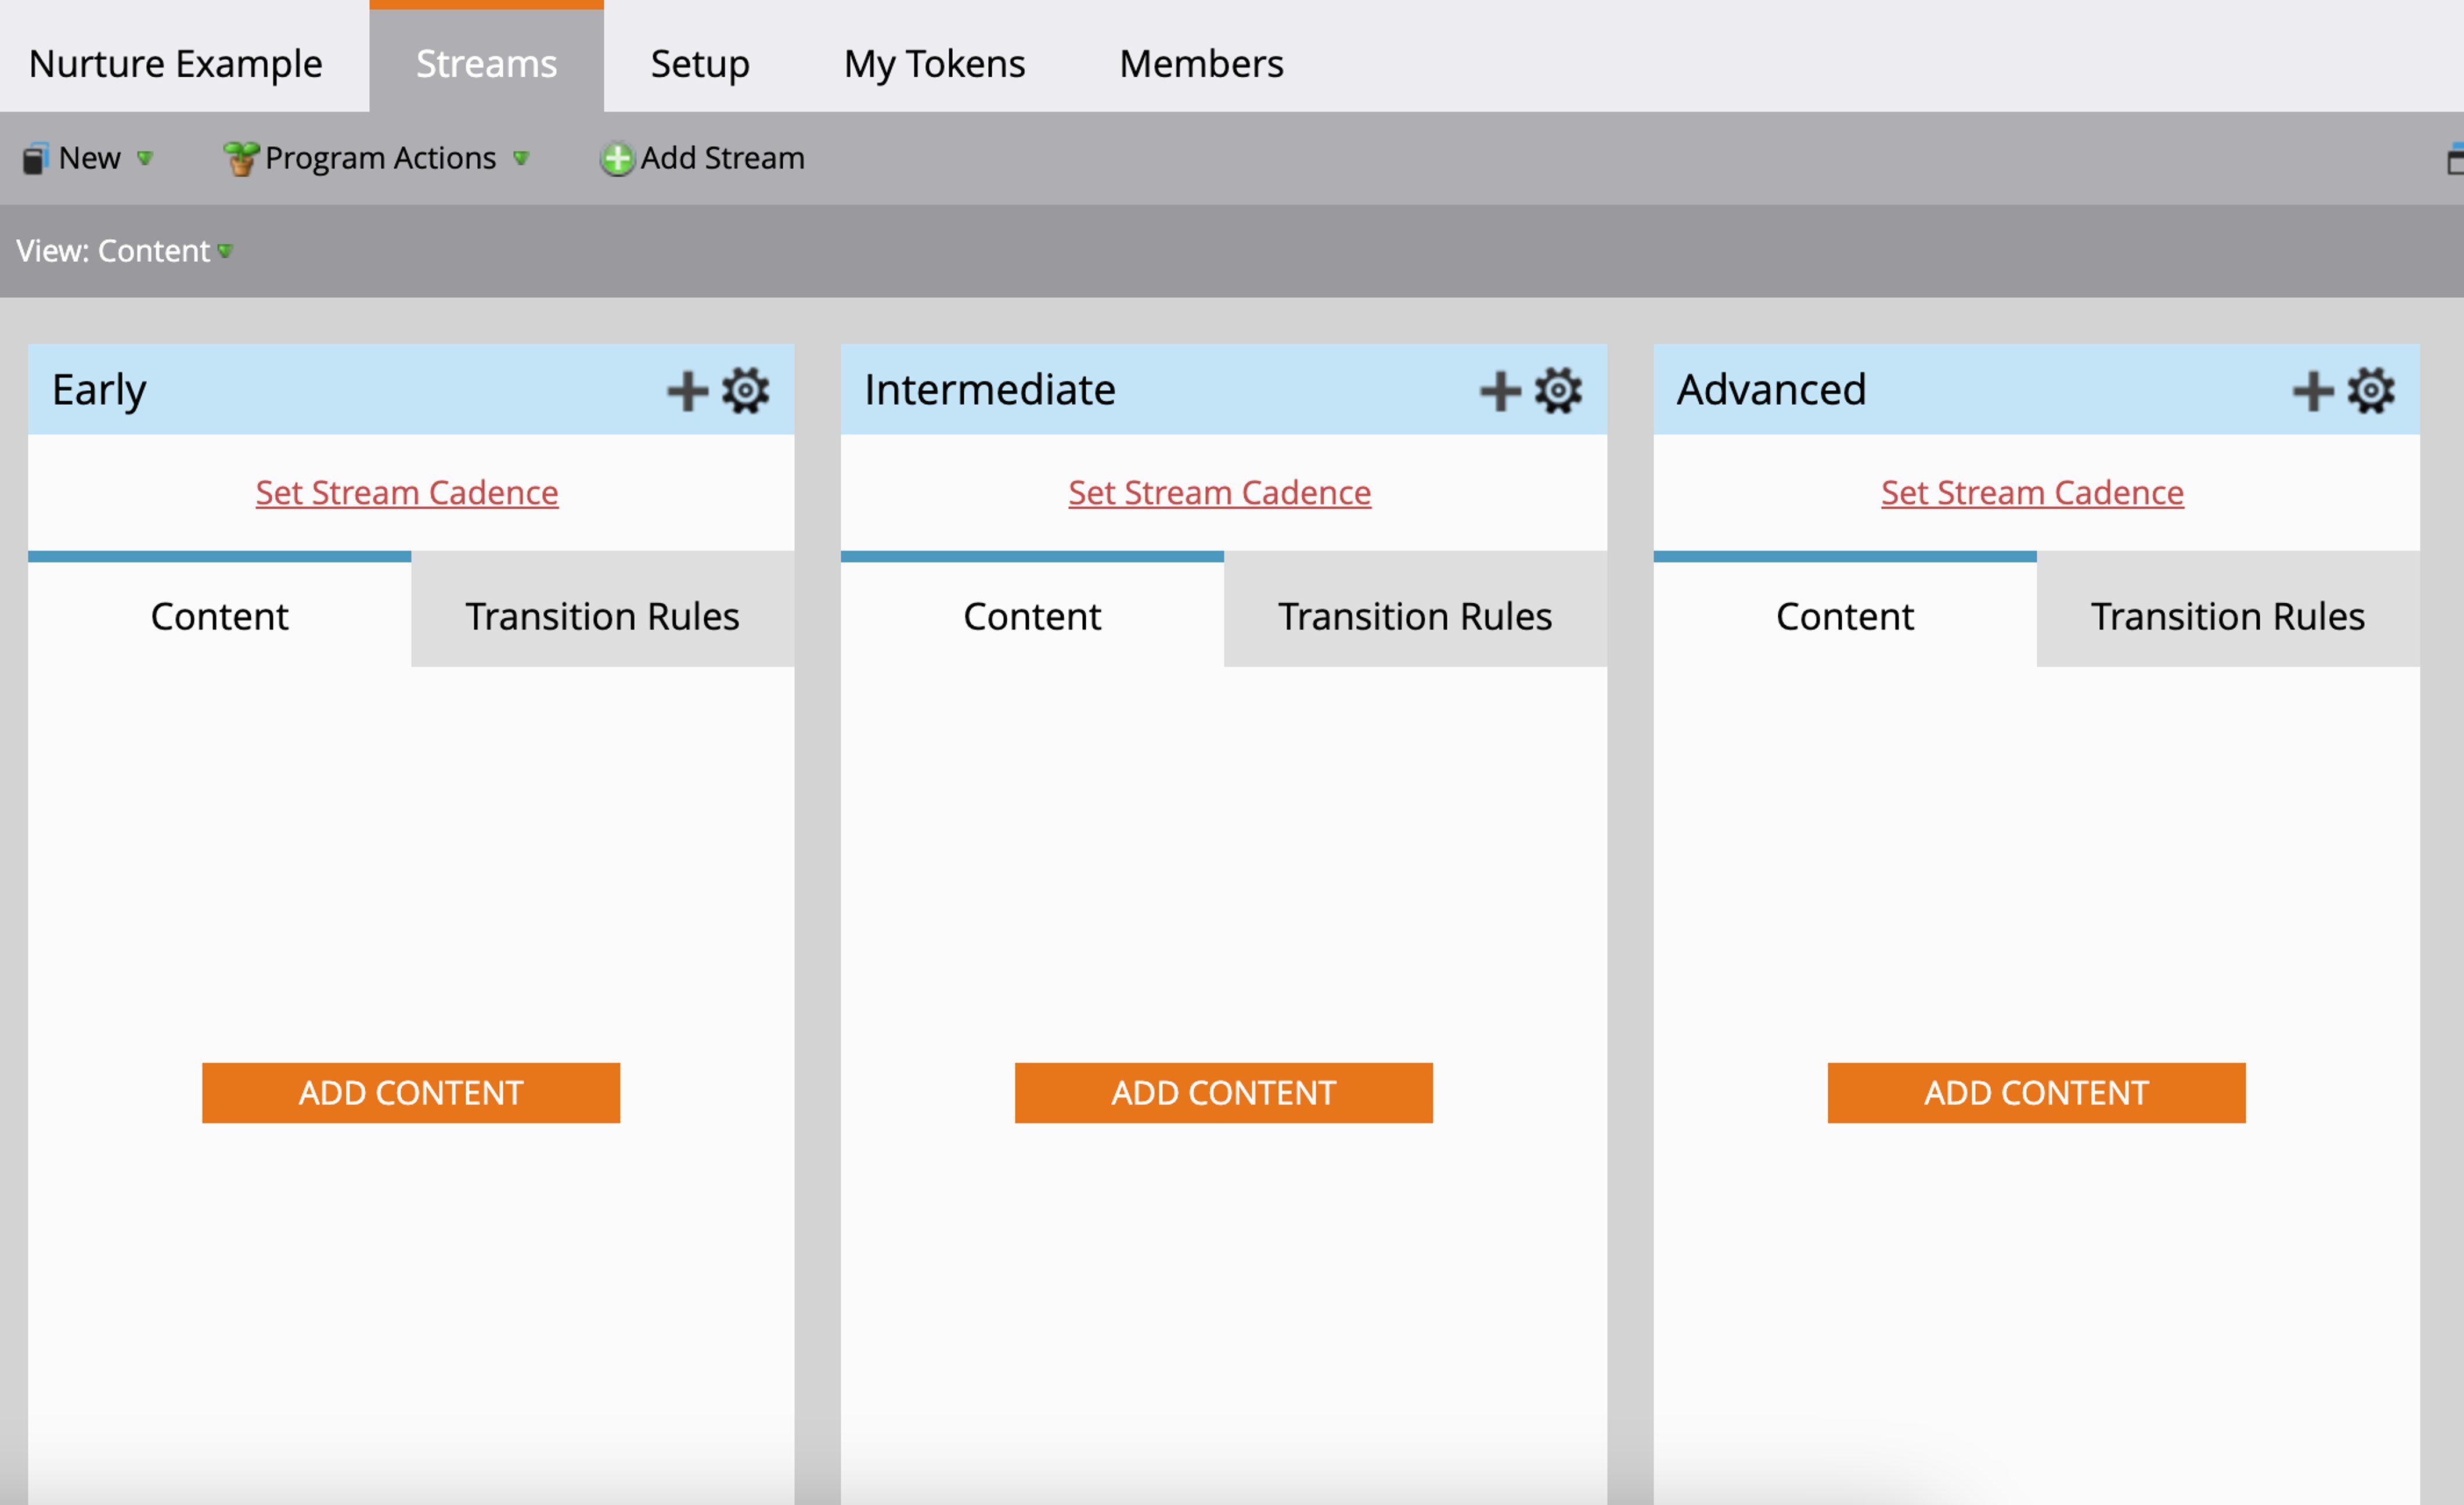This screenshot has width=2464, height=1505.
Task: Open the gear settings for Early stream
Action: pyautogui.click(x=745, y=391)
